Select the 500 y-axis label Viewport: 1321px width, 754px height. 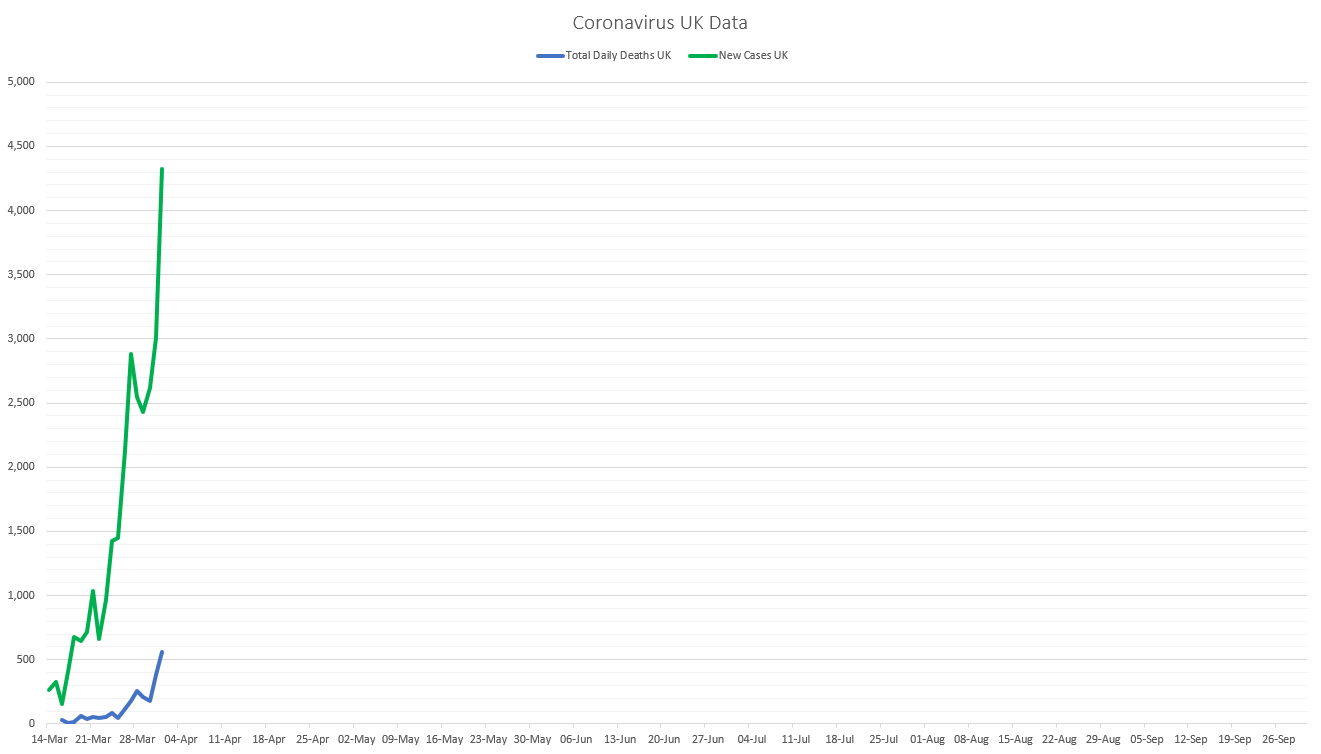[x=26, y=659]
